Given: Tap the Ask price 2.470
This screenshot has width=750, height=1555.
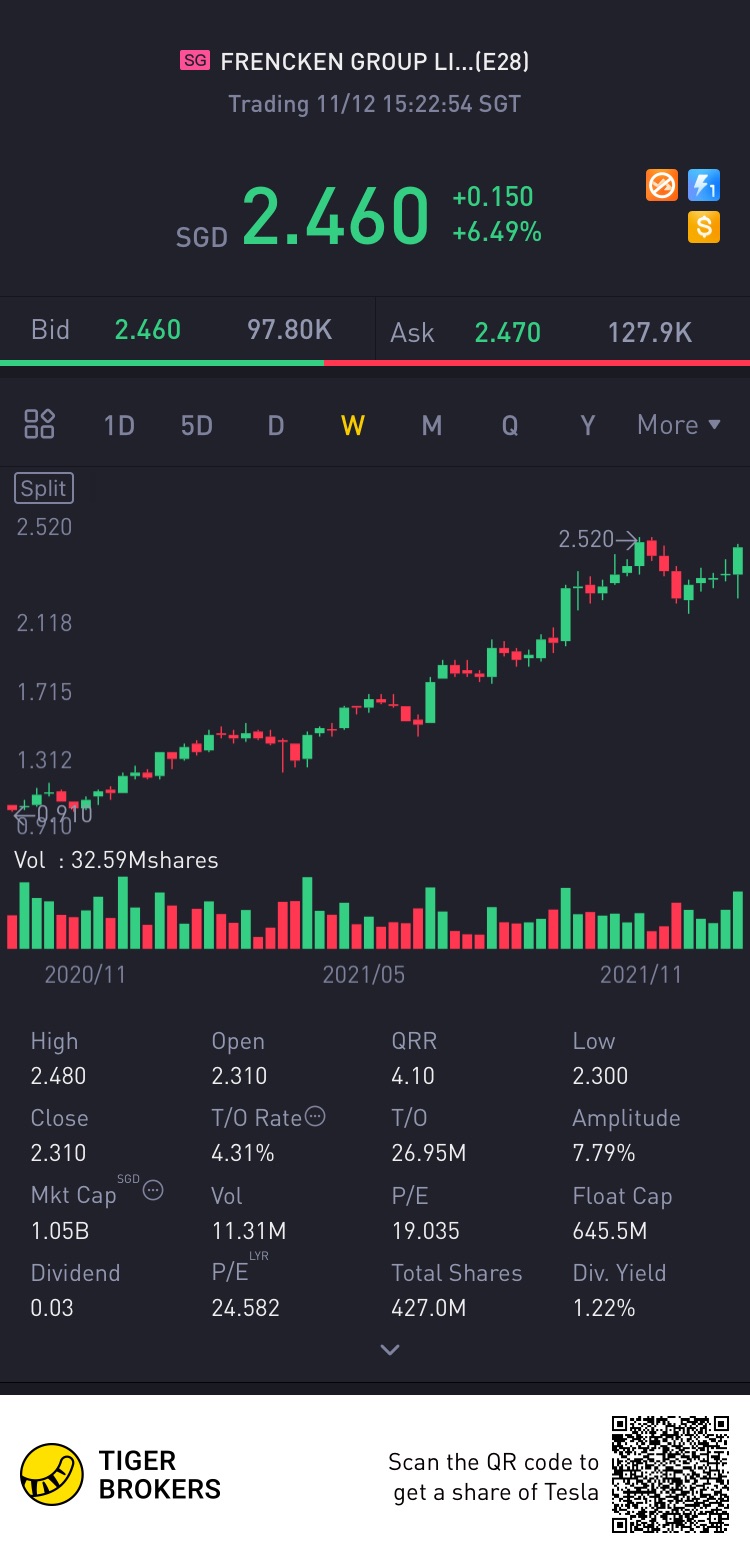Looking at the screenshot, I should click(508, 332).
